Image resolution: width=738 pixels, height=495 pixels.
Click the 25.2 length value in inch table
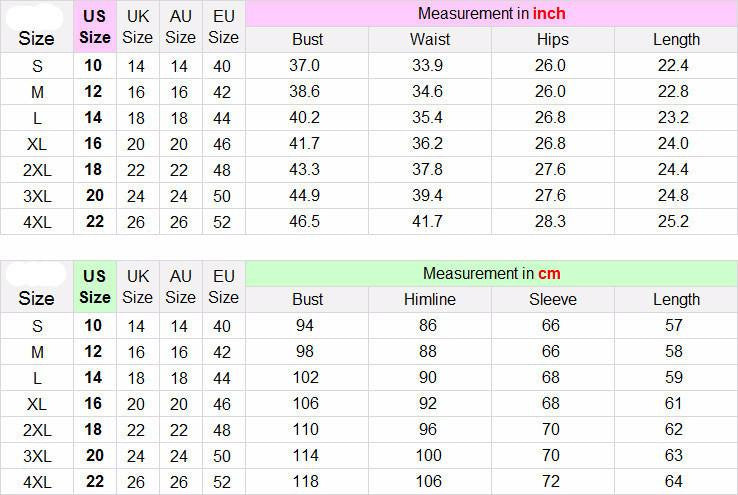point(673,221)
